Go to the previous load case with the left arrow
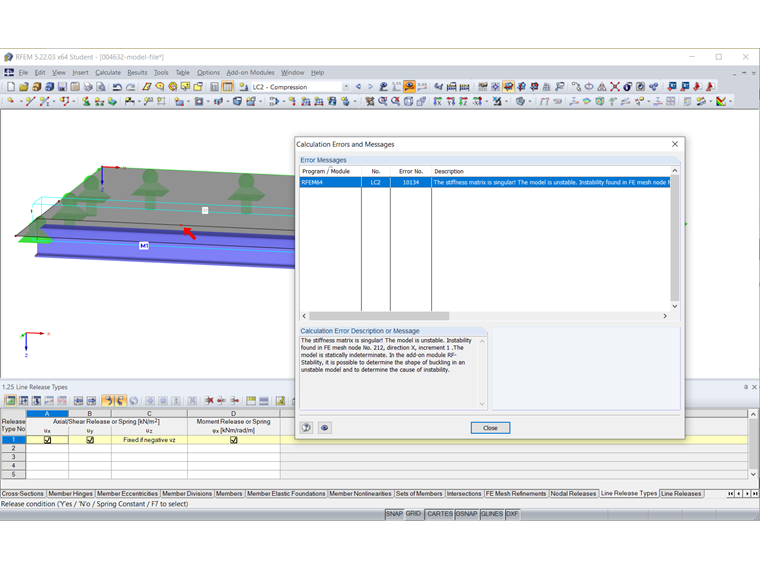This screenshot has height=570, width=760. (358, 87)
